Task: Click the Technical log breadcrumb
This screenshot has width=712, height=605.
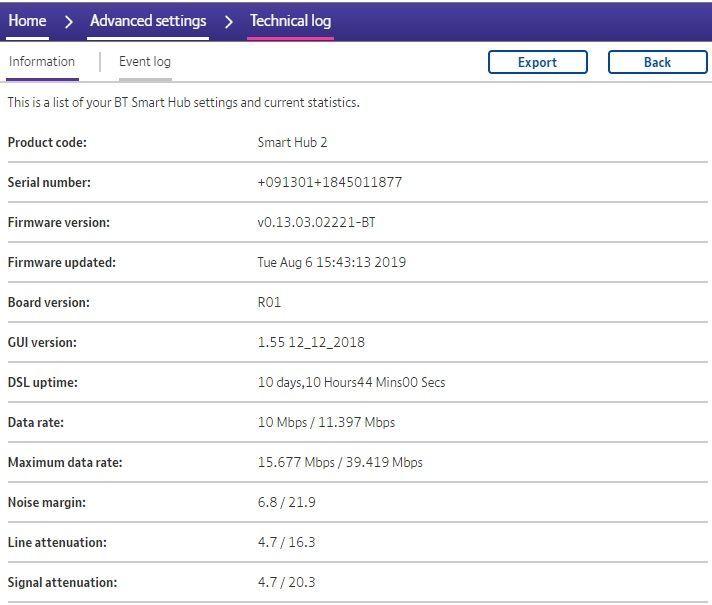Action: pyautogui.click(x=290, y=21)
